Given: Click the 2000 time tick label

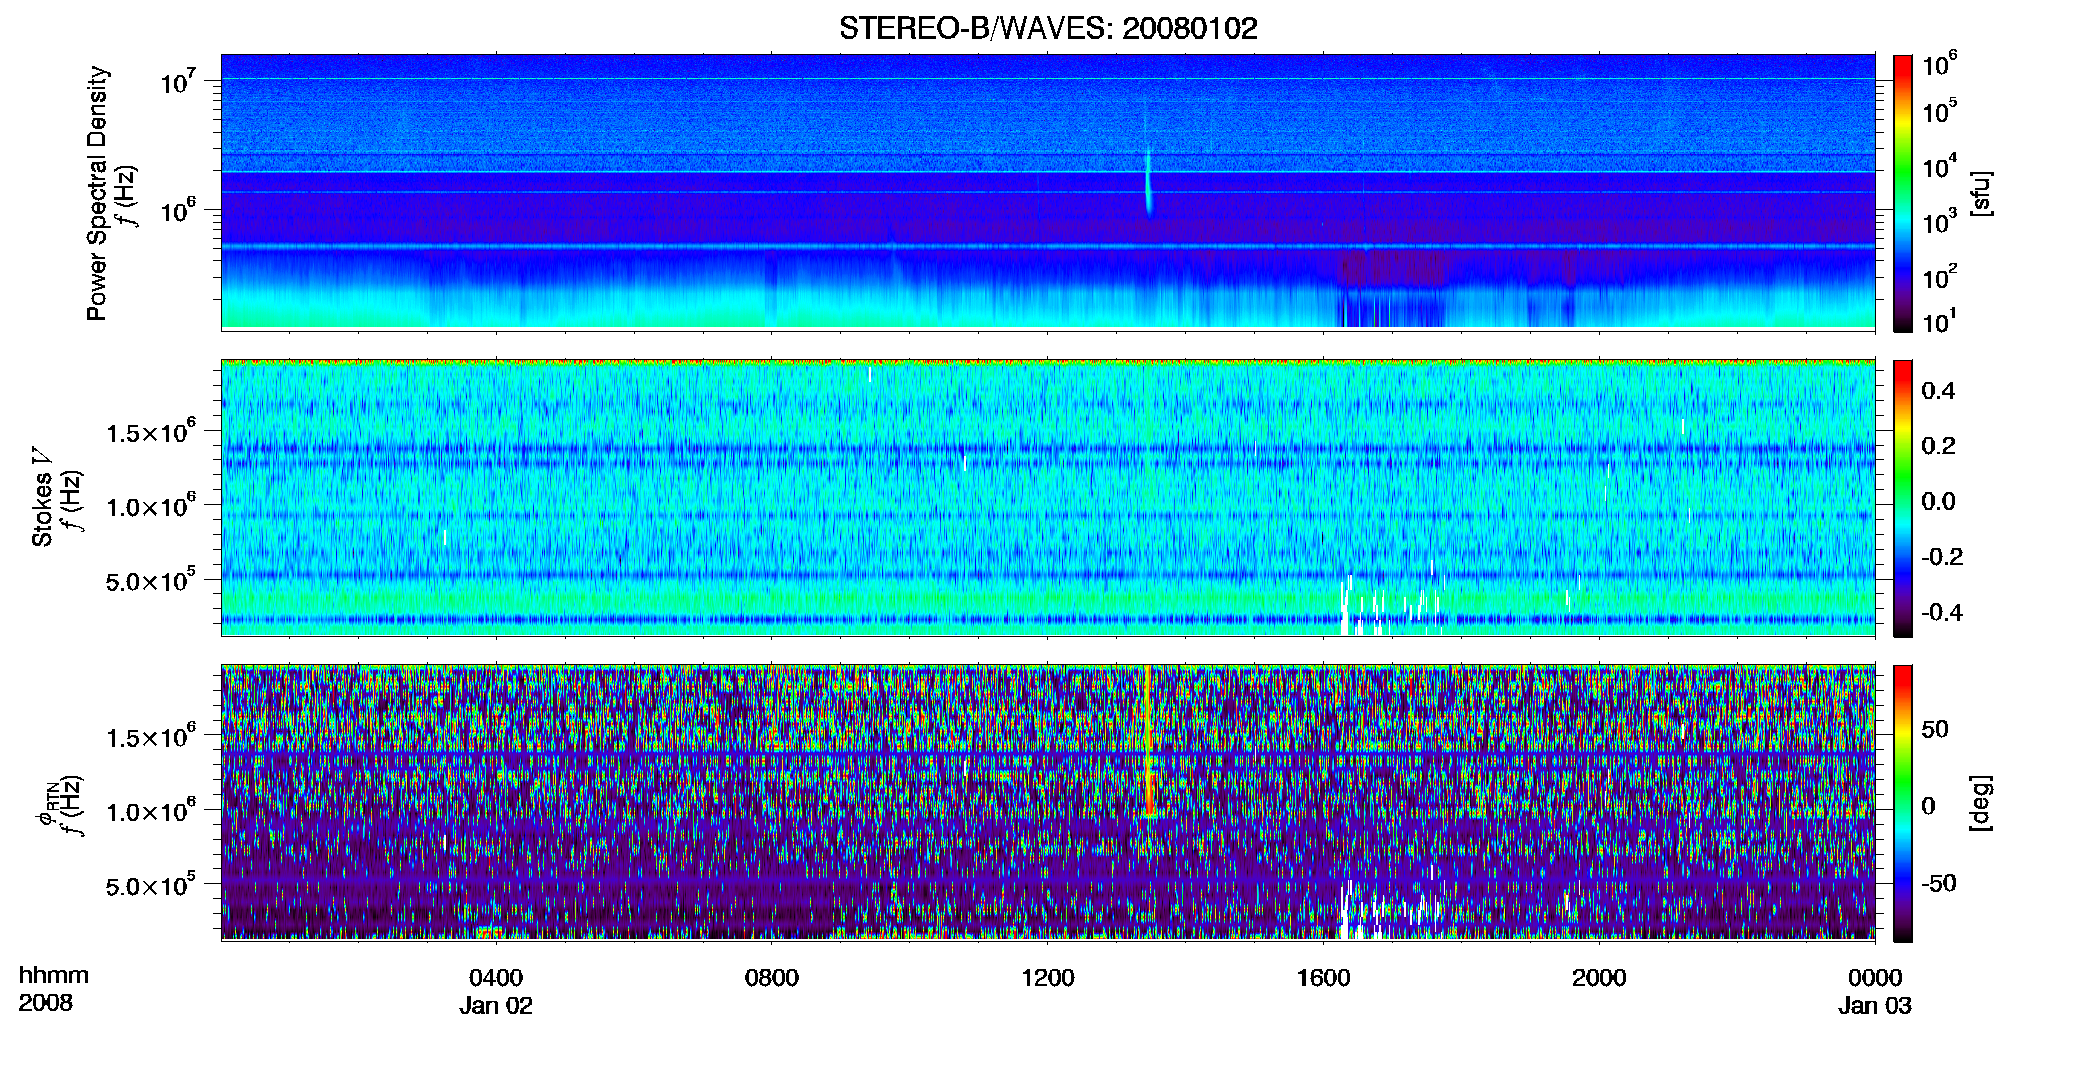Looking at the screenshot, I should [1599, 978].
